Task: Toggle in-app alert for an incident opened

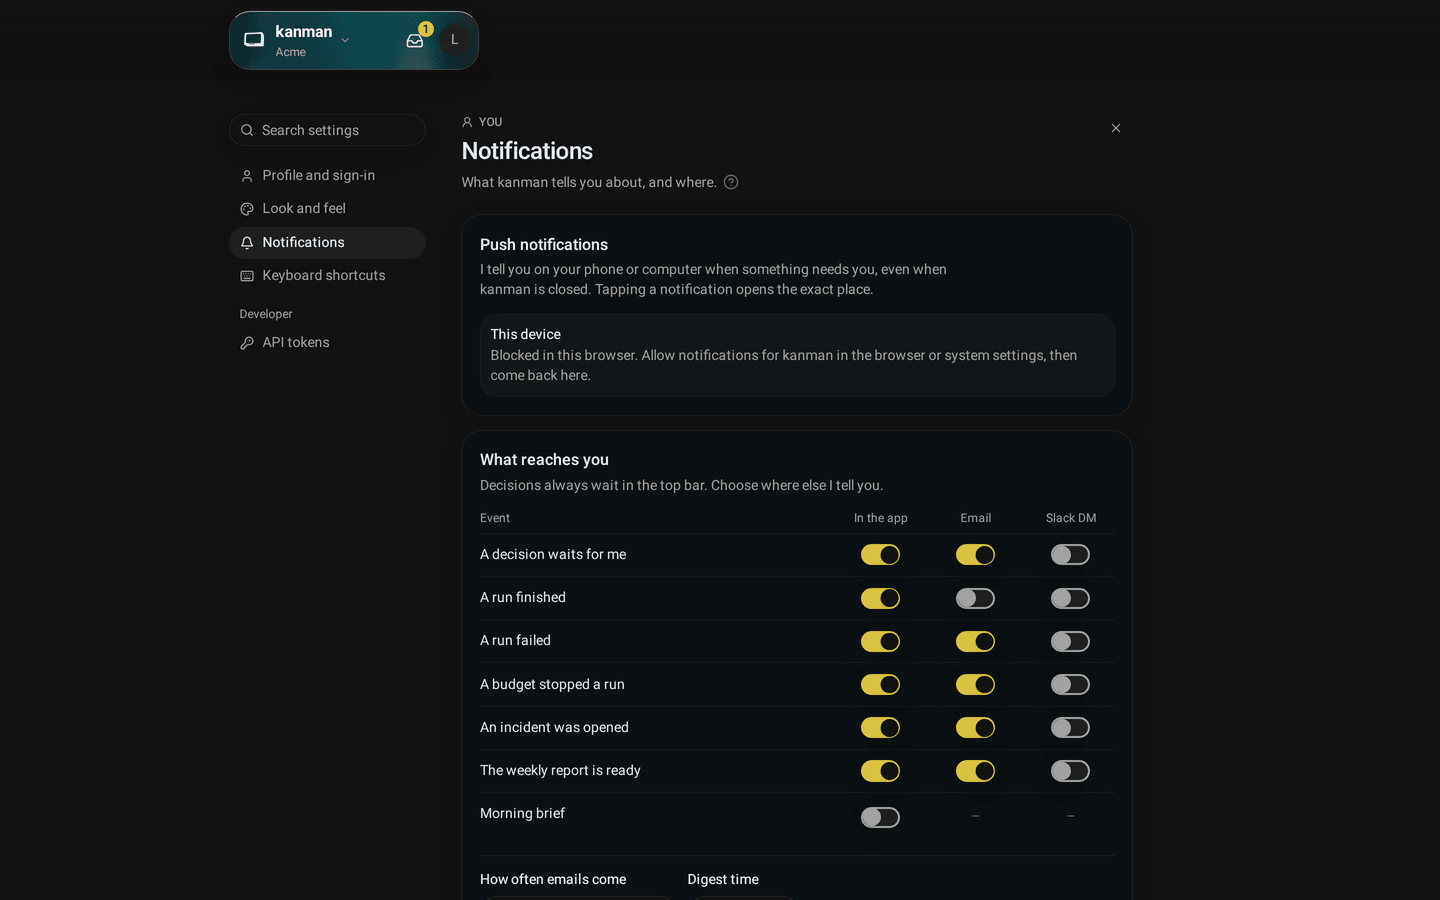Action: coord(880,728)
